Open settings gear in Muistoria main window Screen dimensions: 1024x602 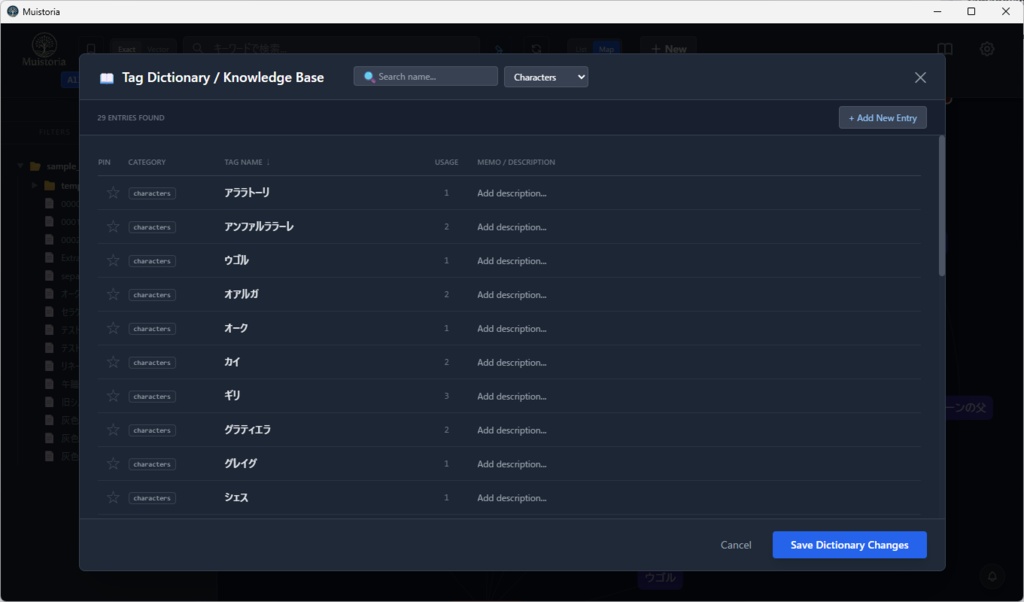click(x=987, y=49)
